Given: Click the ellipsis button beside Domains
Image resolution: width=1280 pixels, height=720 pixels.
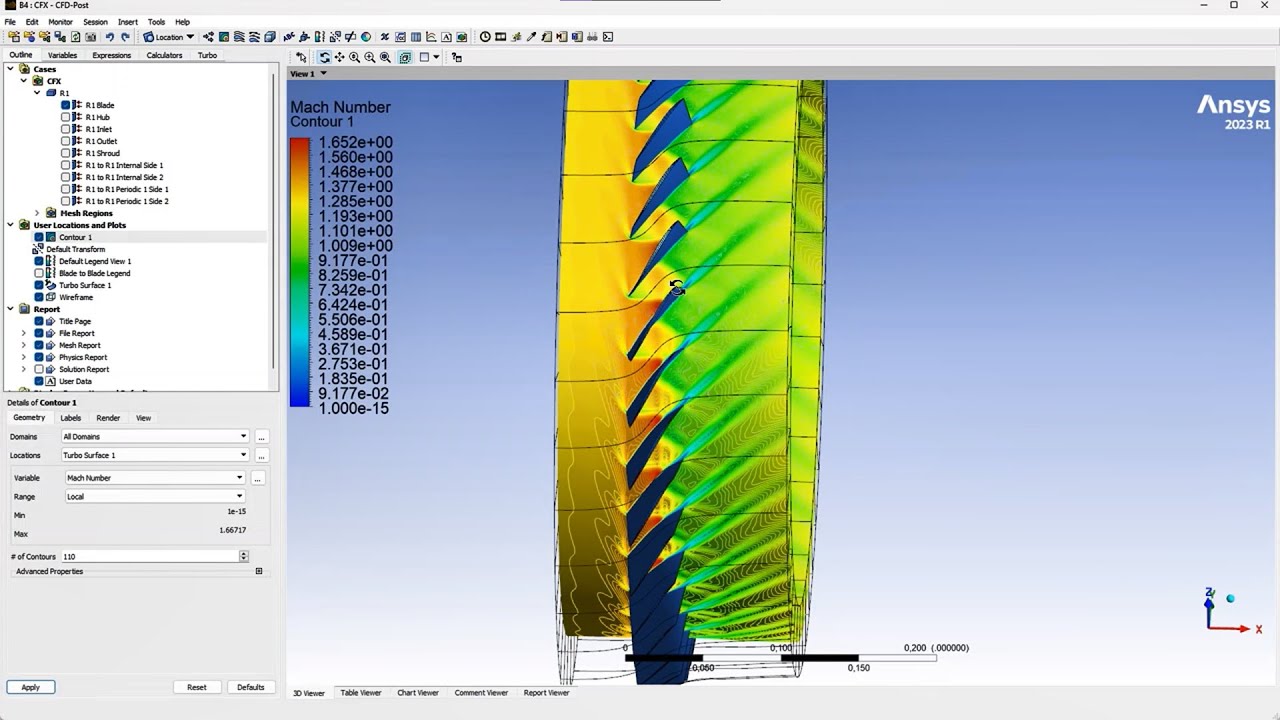Looking at the screenshot, I should pyautogui.click(x=261, y=437).
